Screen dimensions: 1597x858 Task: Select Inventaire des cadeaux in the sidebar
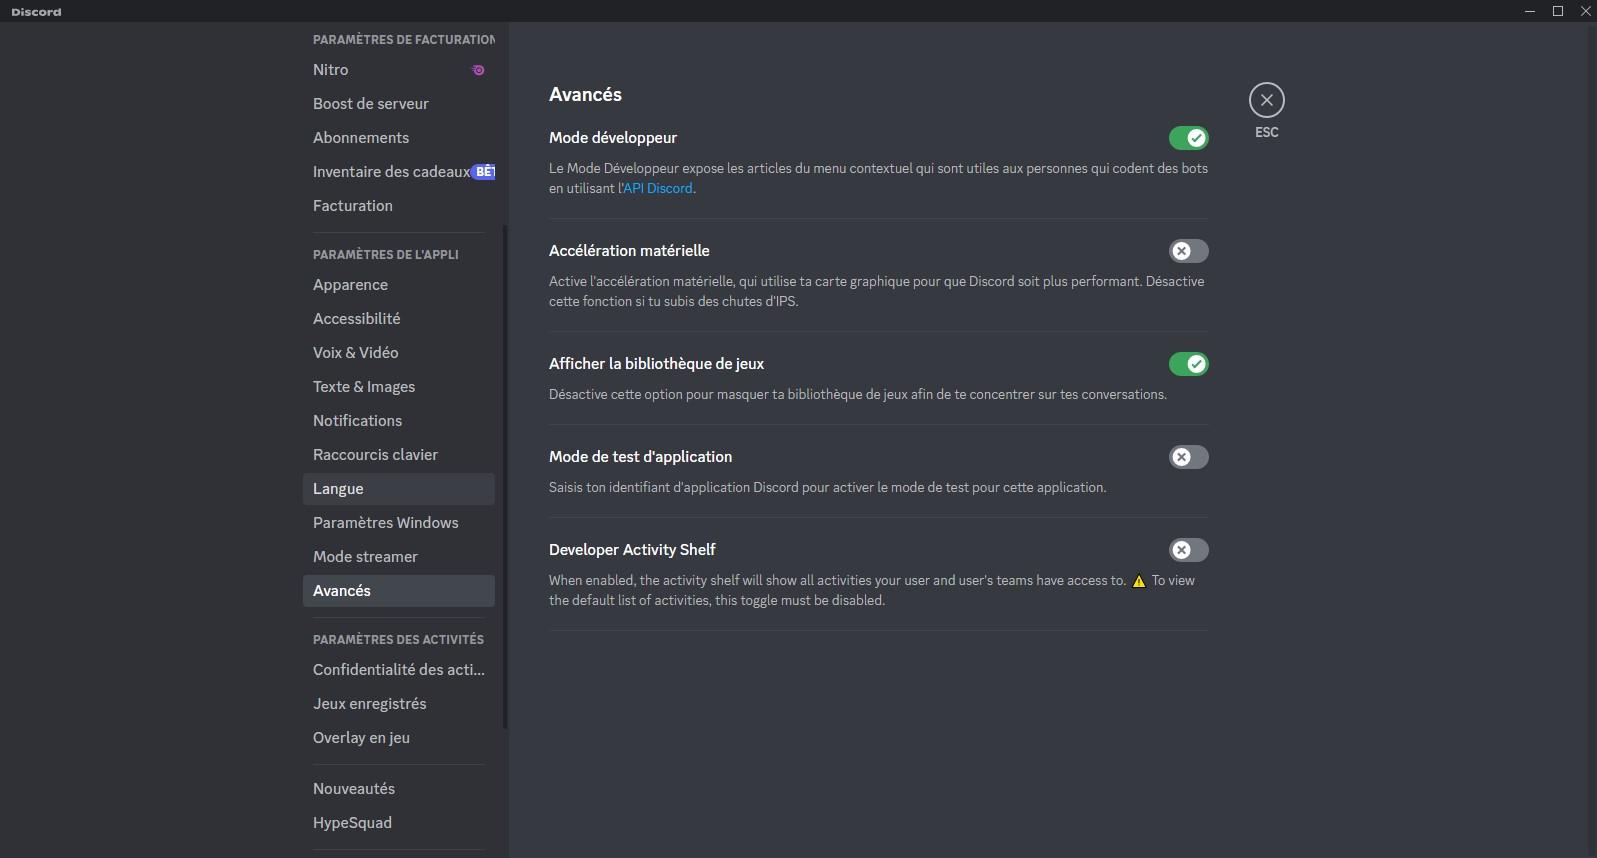pos(399,172)
